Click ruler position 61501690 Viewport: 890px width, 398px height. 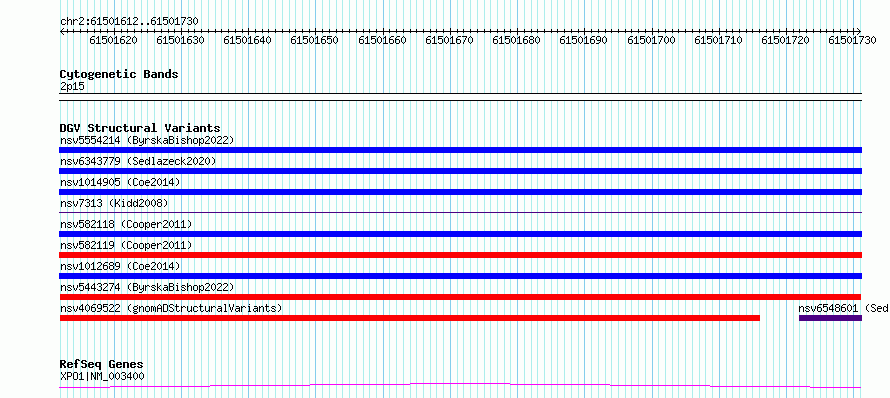click(x=583, y=40)
